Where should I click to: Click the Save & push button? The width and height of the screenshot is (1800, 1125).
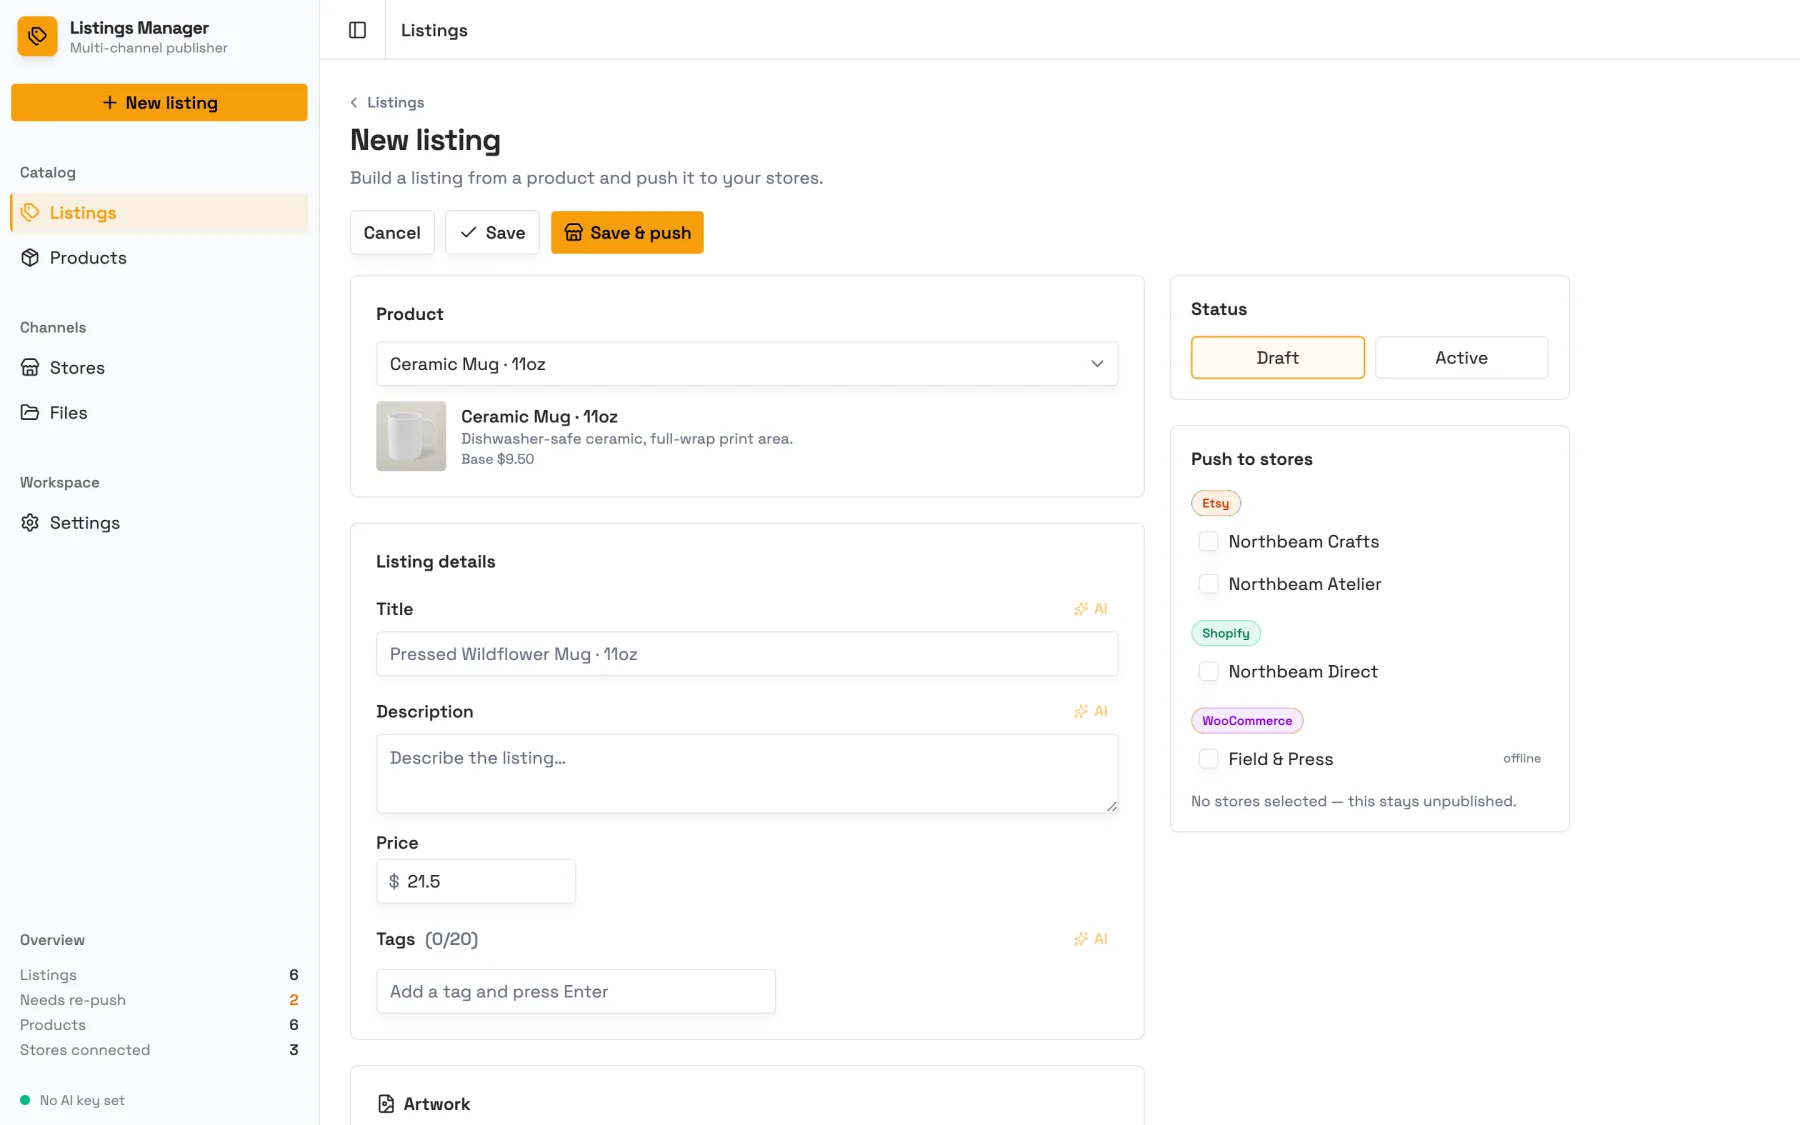click(627, 232)
